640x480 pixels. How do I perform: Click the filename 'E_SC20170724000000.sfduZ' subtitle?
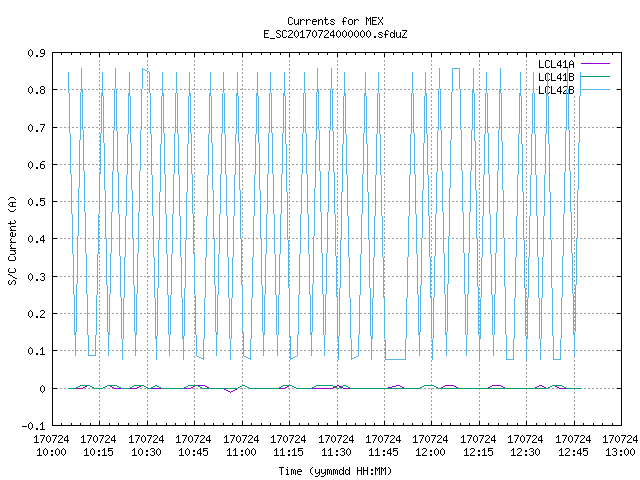pos(335,34)
